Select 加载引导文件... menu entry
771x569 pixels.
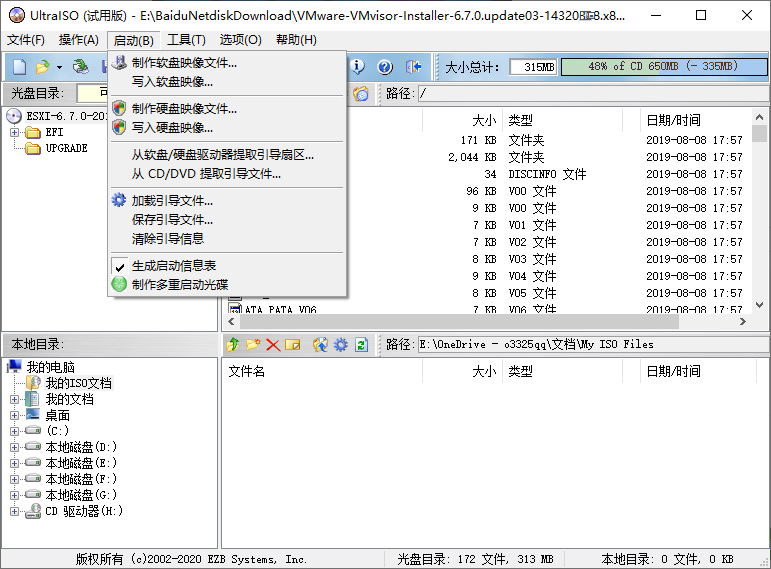pyautogui.click(x=227, y=201)
